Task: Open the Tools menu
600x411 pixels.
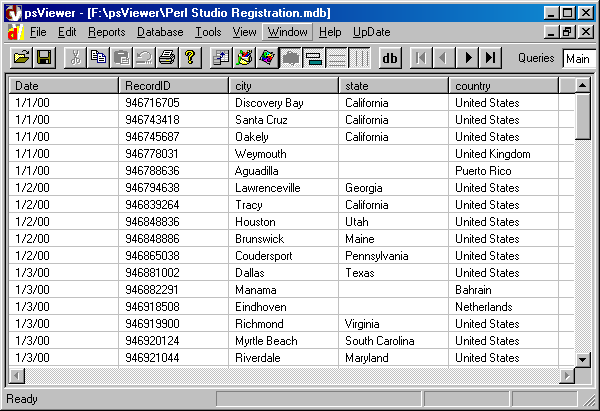Action: coord(208,32)
